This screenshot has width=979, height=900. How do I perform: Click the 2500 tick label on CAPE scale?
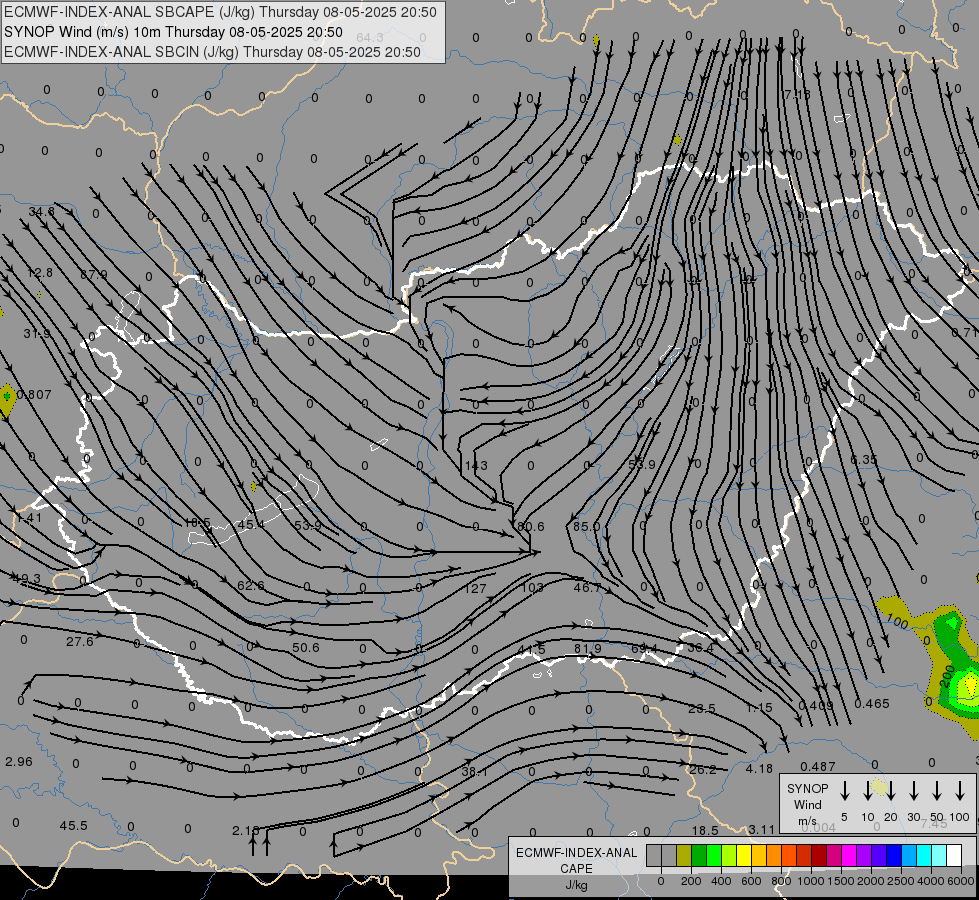pos(900,881)
